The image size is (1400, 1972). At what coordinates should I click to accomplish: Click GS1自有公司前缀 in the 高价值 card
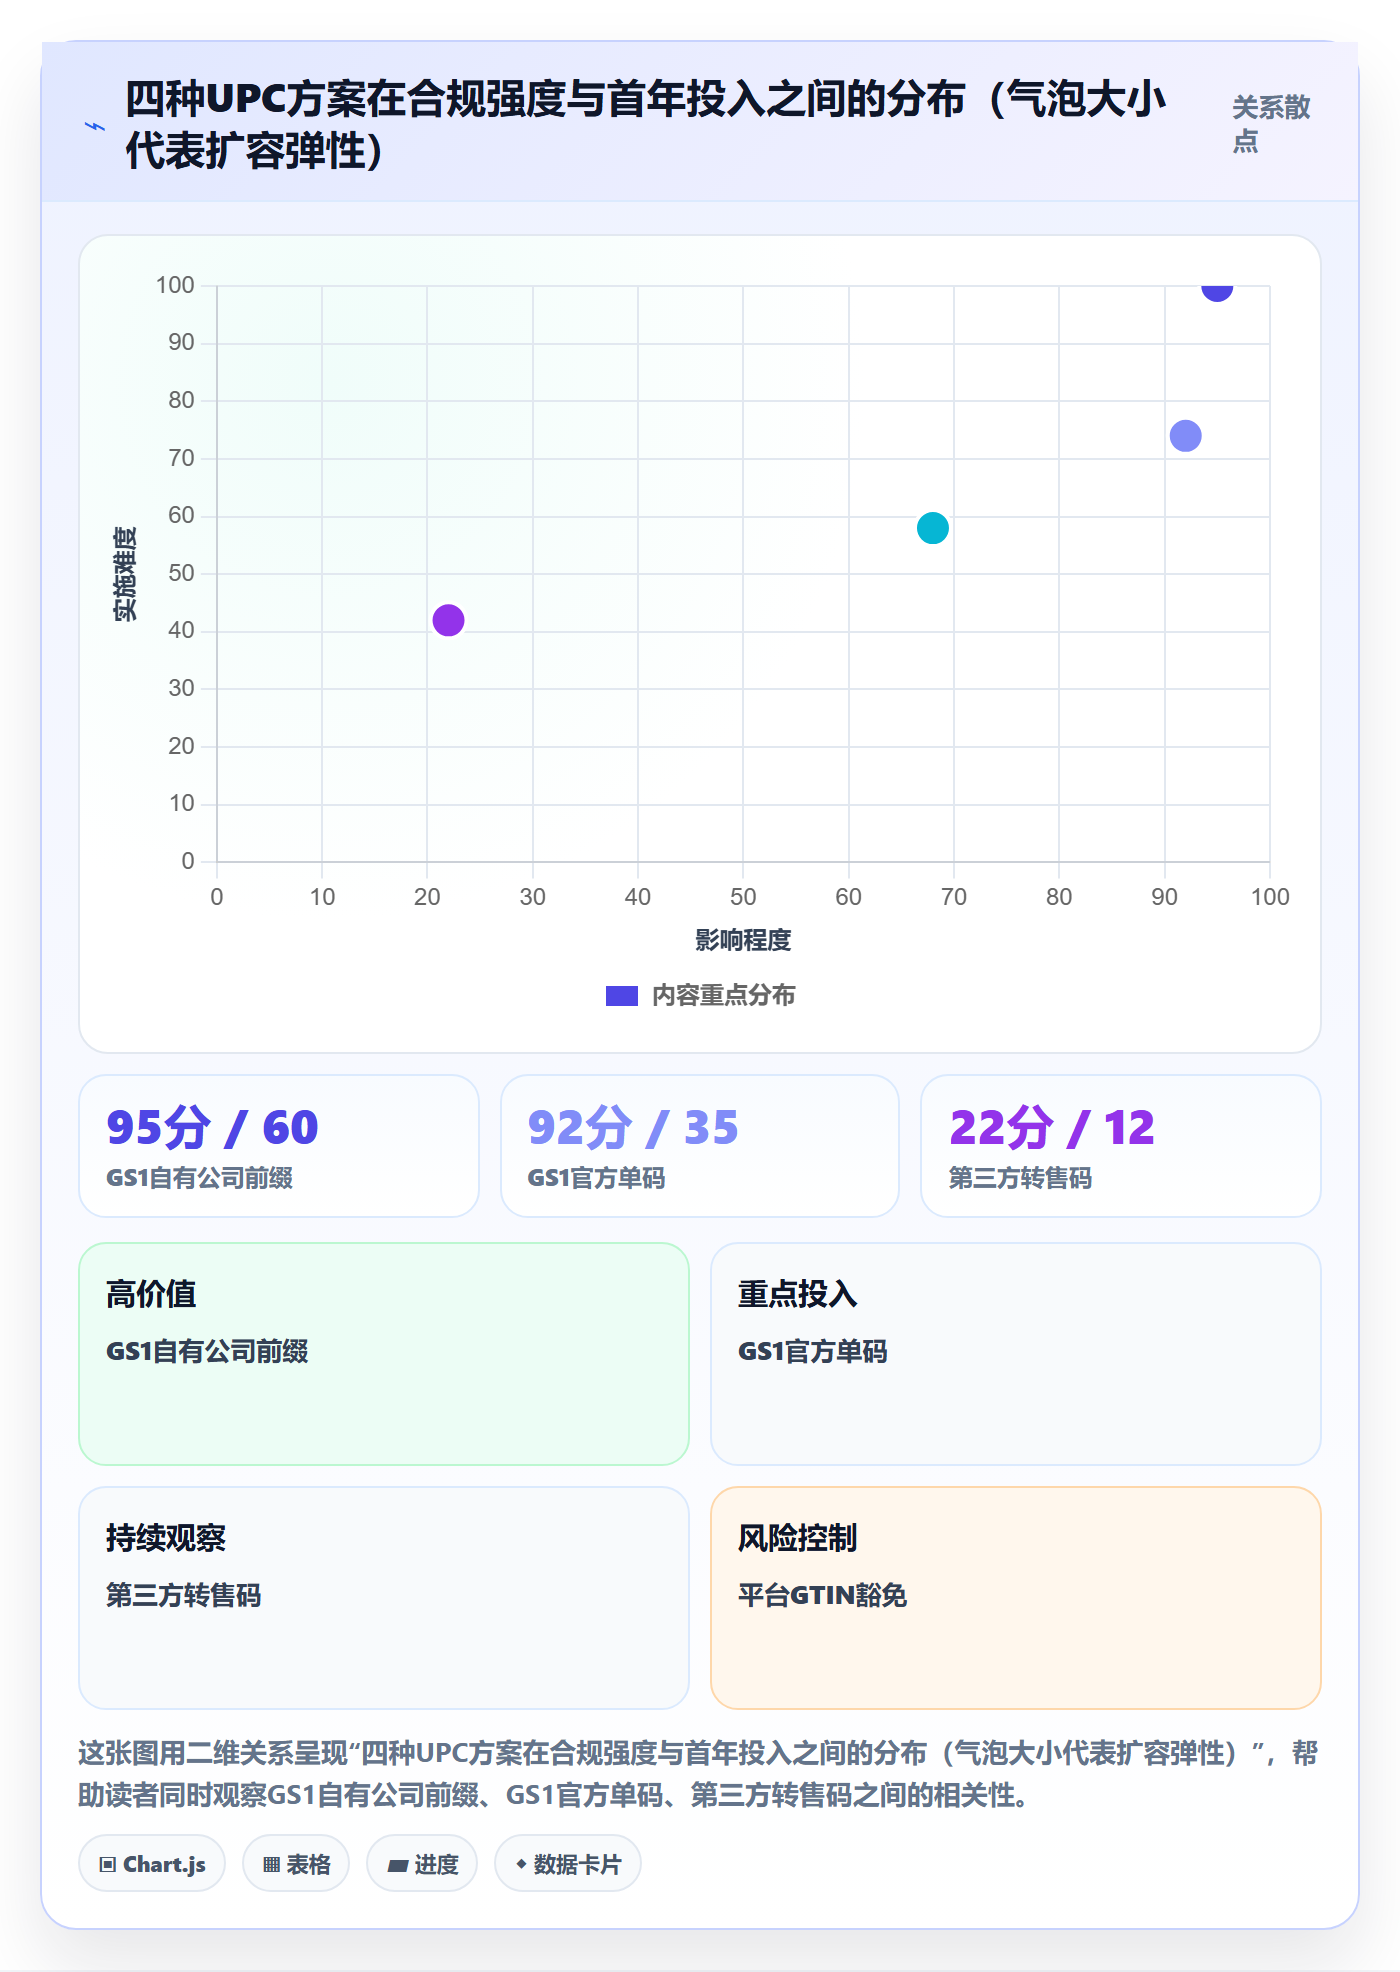pos(207,1351)
